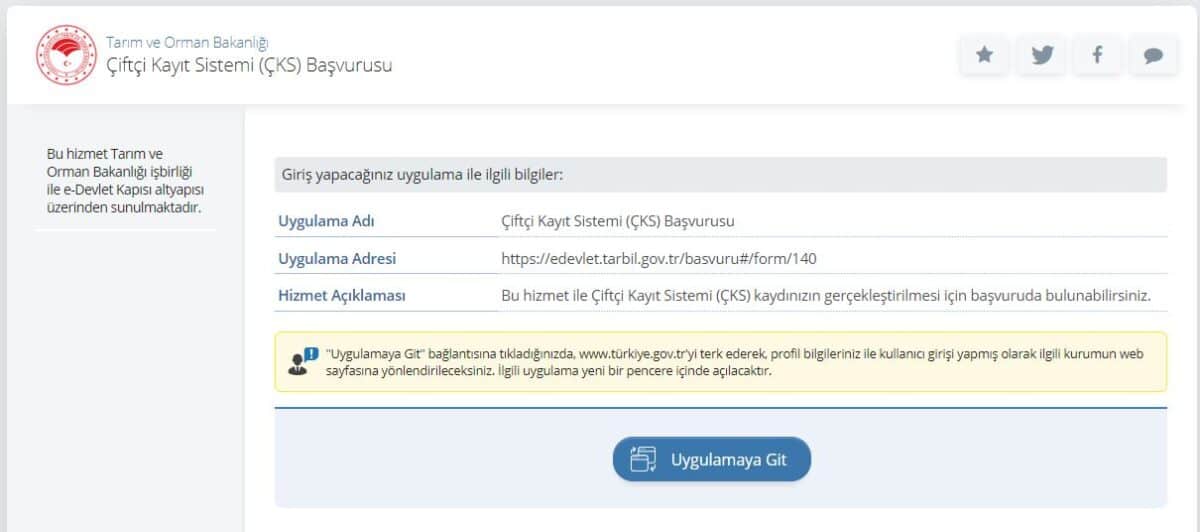Click the edevlet.tarbil.gov.tr application address
Viewport: 1200px width, 532px height.
coord(659,259)
